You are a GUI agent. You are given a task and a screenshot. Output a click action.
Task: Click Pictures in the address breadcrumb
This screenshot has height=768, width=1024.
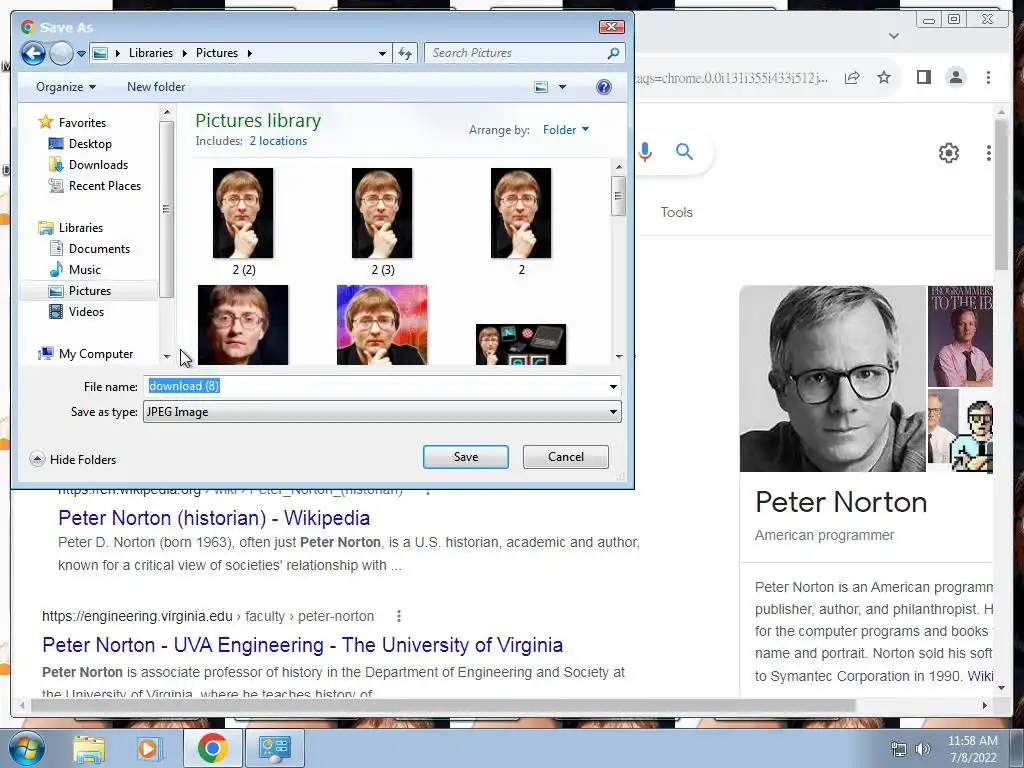217,53
